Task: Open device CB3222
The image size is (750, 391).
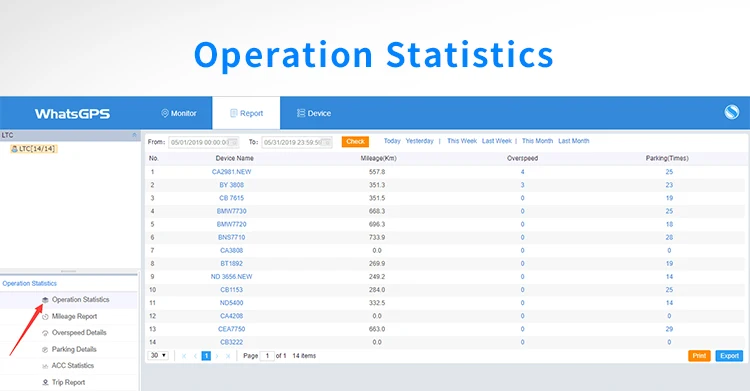Action: click(232, 342)
